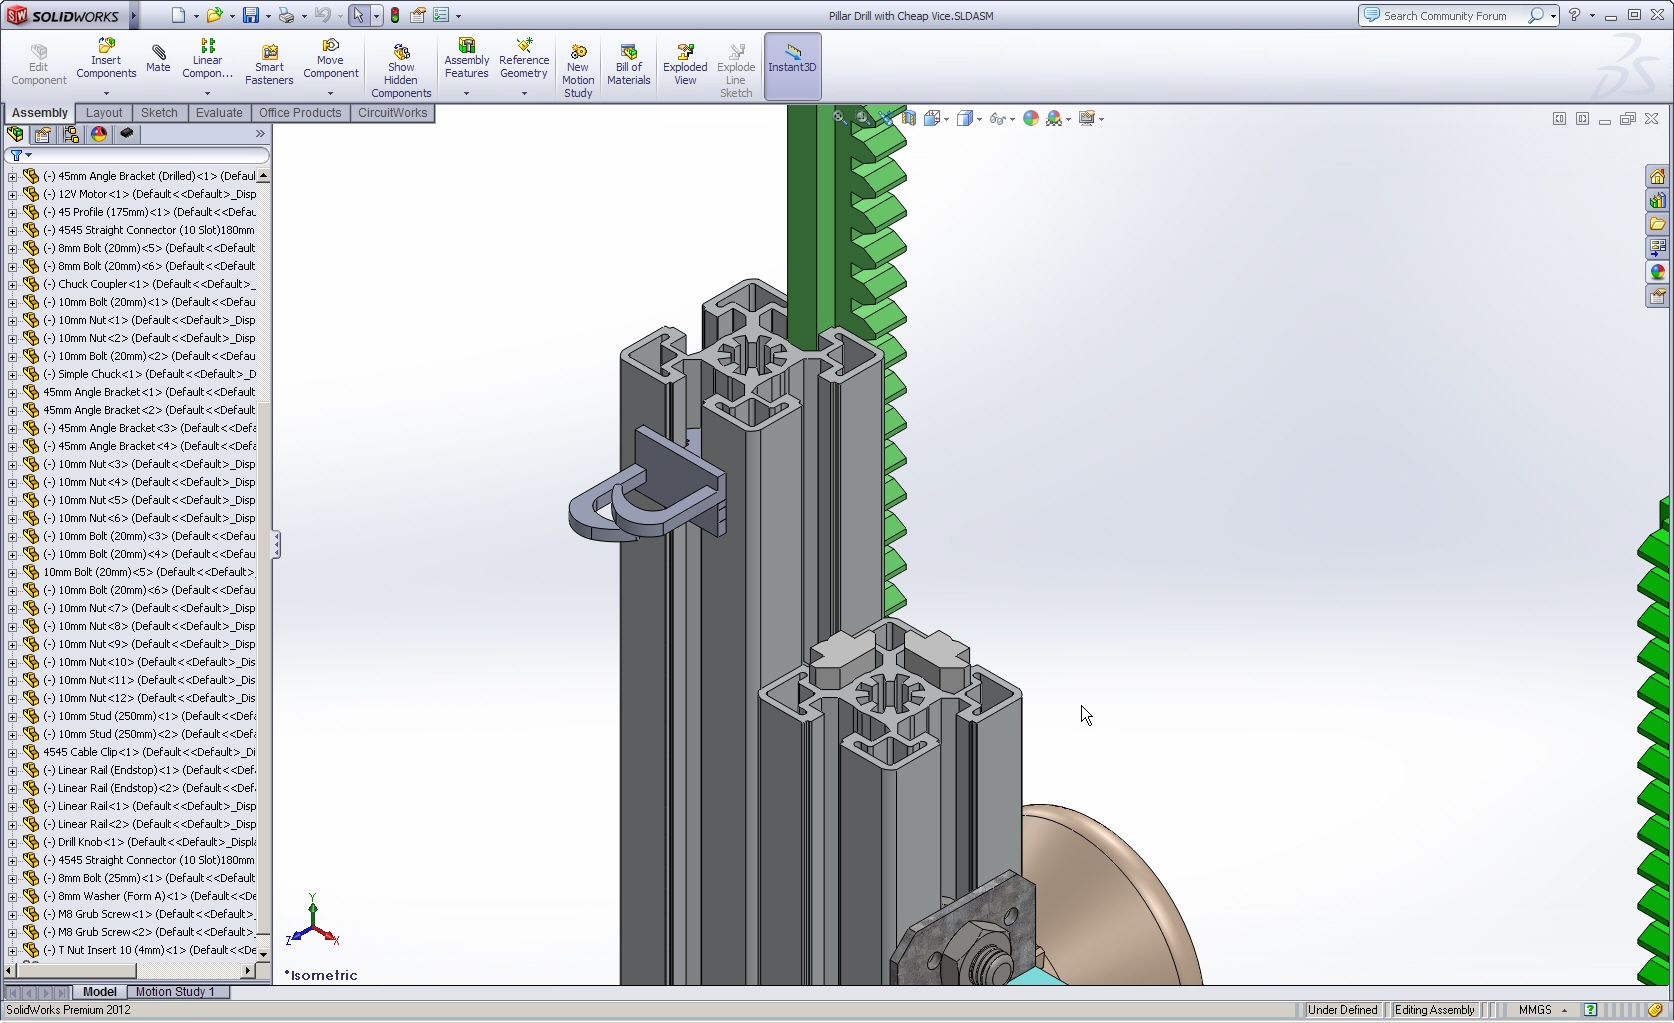Click the Edit Appearance color ball icon
1674x1023 pixels.
(x=1031, y=119)
